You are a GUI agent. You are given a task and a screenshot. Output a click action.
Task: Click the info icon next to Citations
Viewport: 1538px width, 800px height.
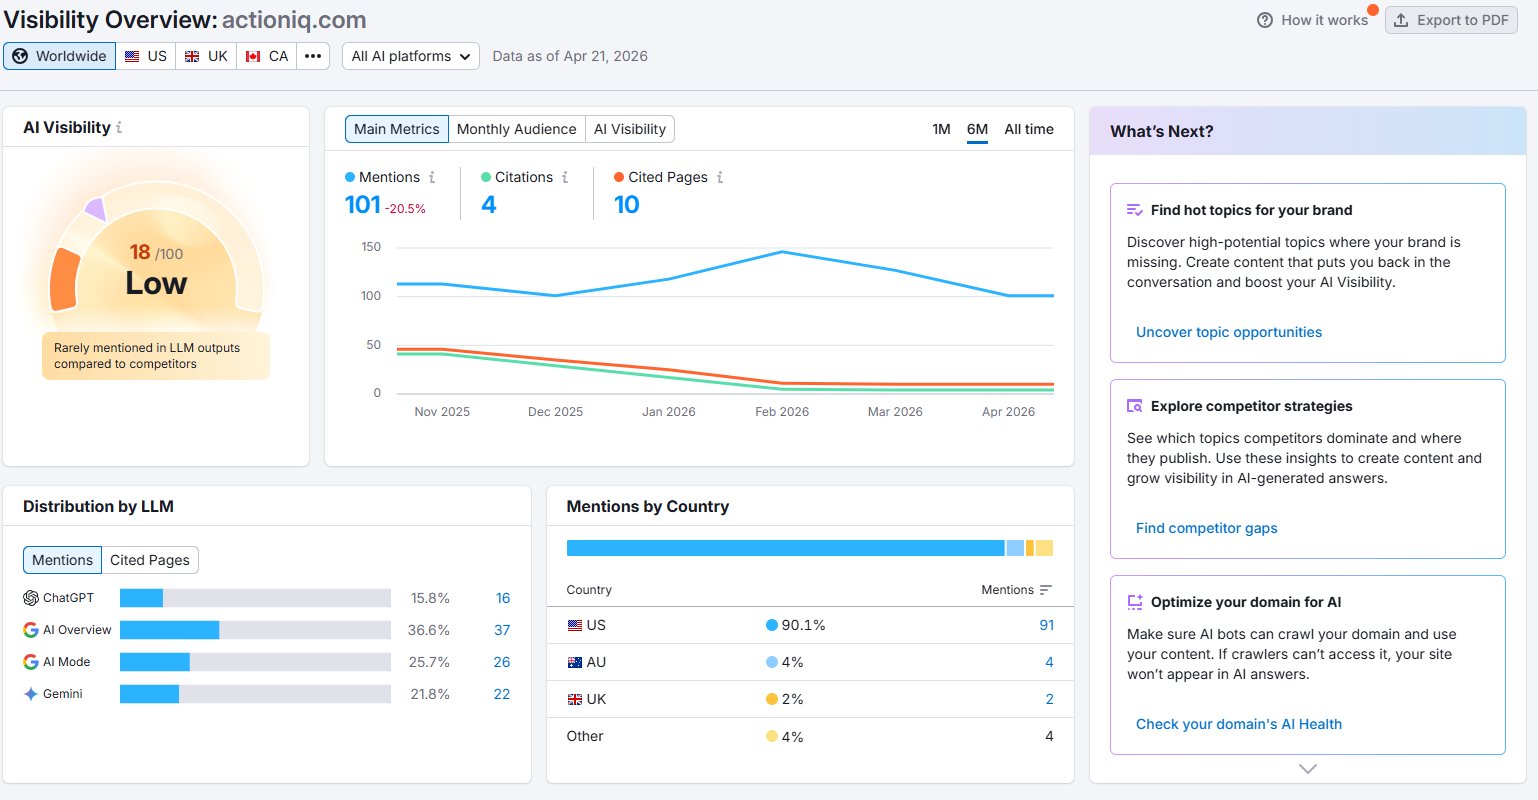565,177
